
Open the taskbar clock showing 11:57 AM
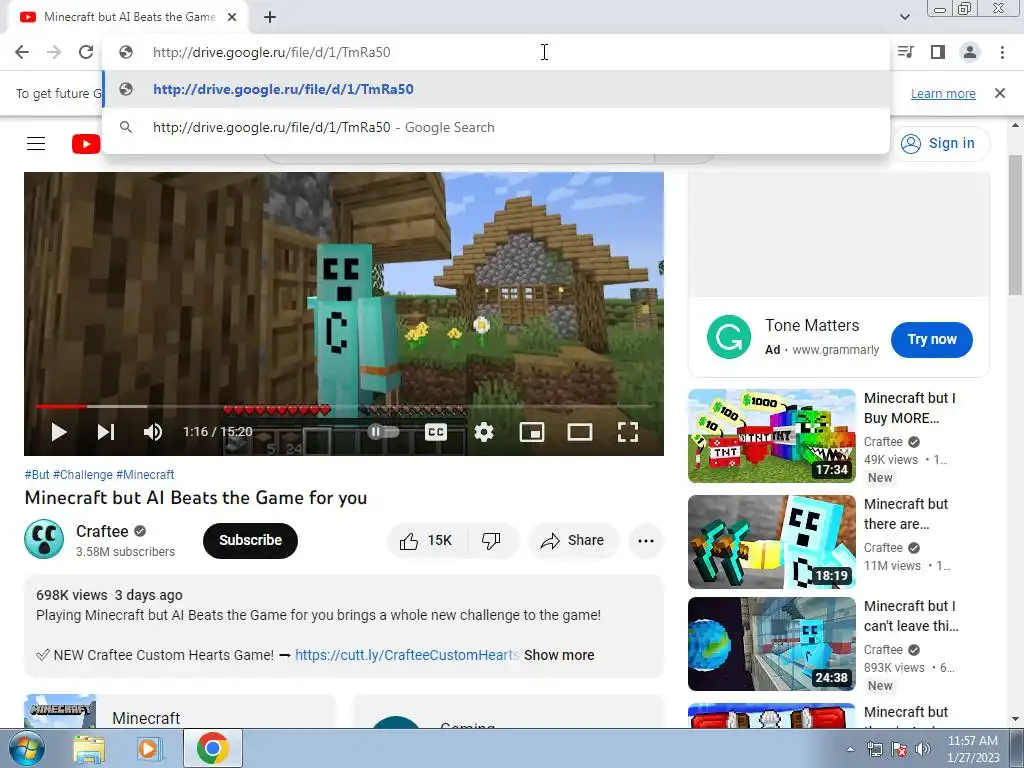click(973, 749)
